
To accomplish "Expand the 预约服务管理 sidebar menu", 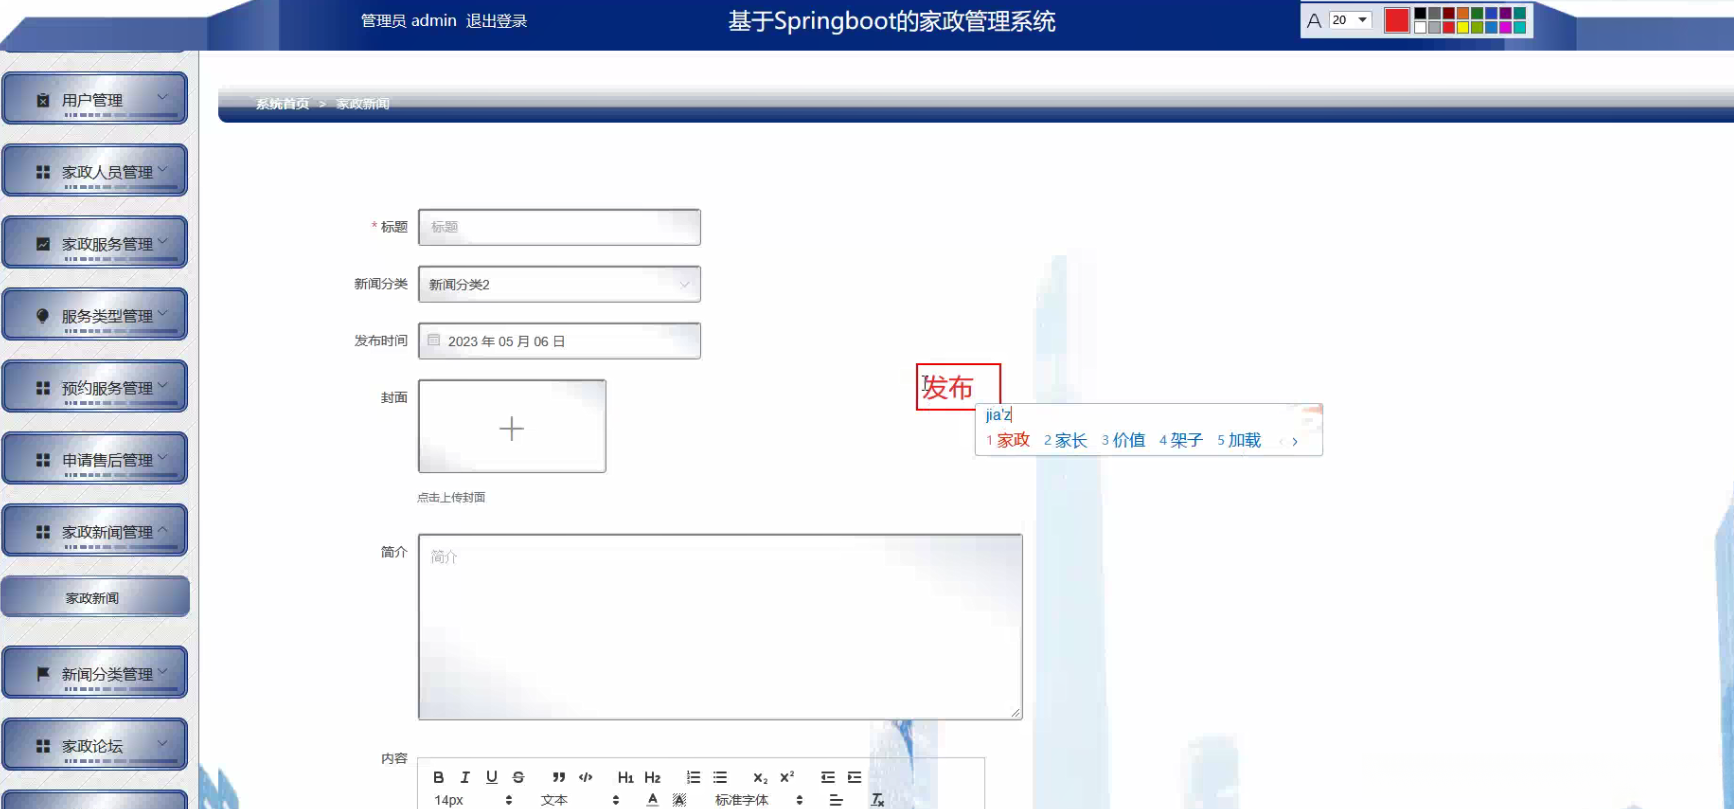I will click(x=95, y=387).
